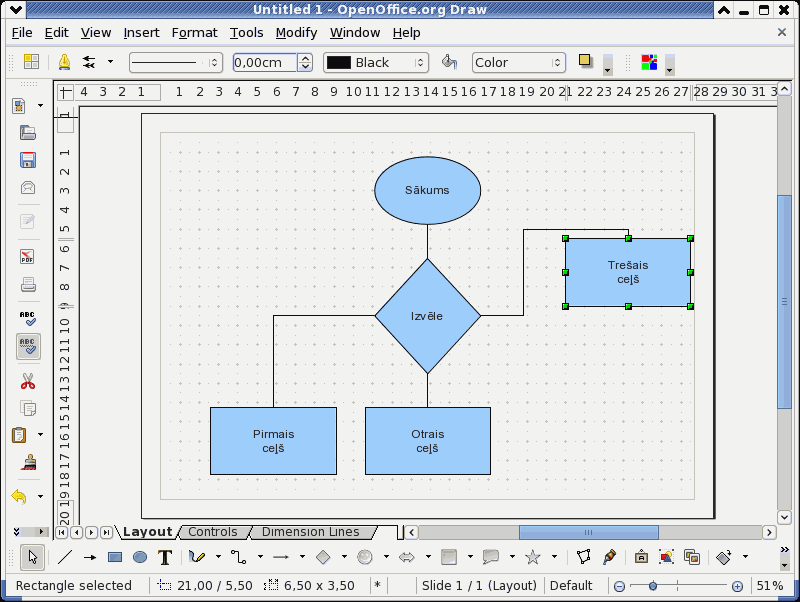Open the Format menu
Screen dimensions: 800x602
tap(194, 33)
